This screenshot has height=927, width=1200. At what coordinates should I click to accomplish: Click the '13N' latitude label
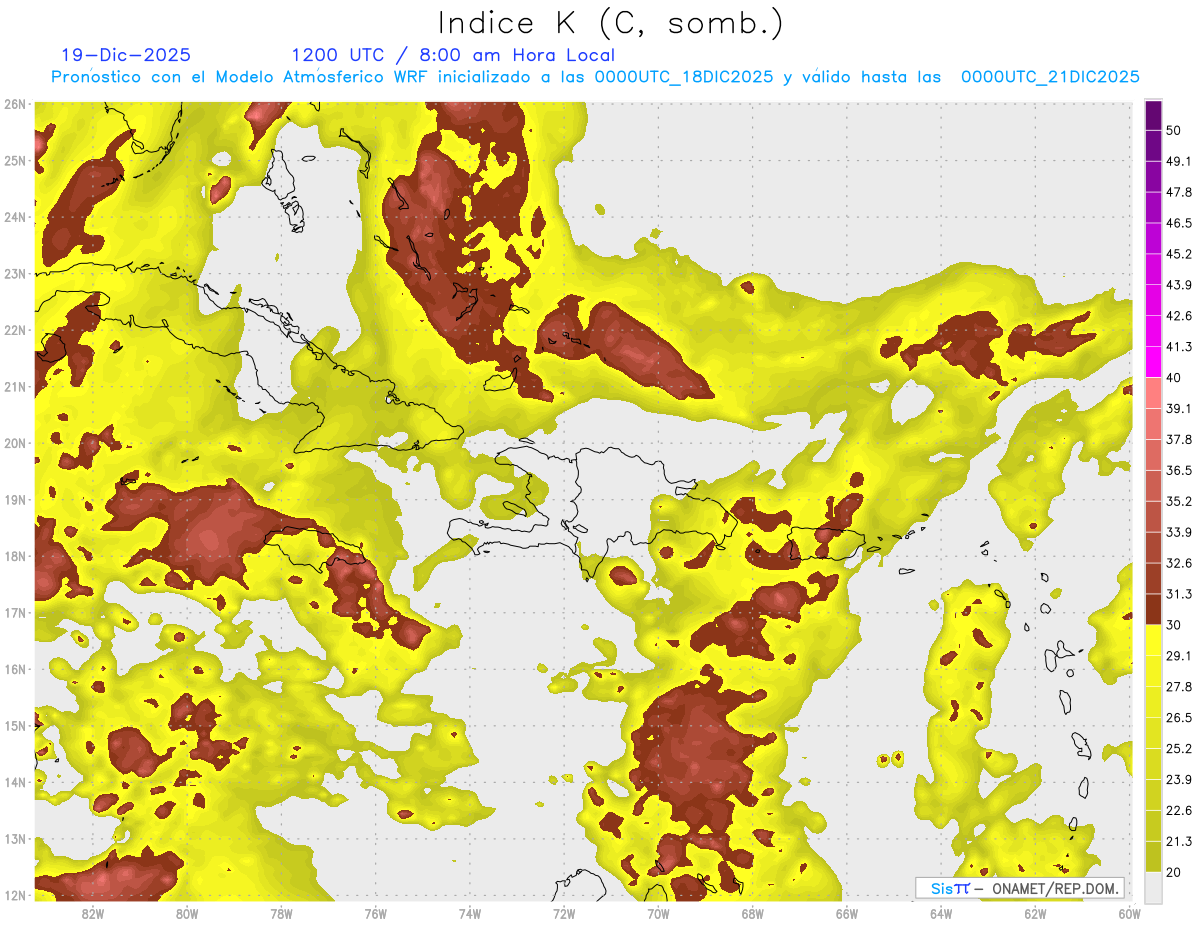[14, 839]
